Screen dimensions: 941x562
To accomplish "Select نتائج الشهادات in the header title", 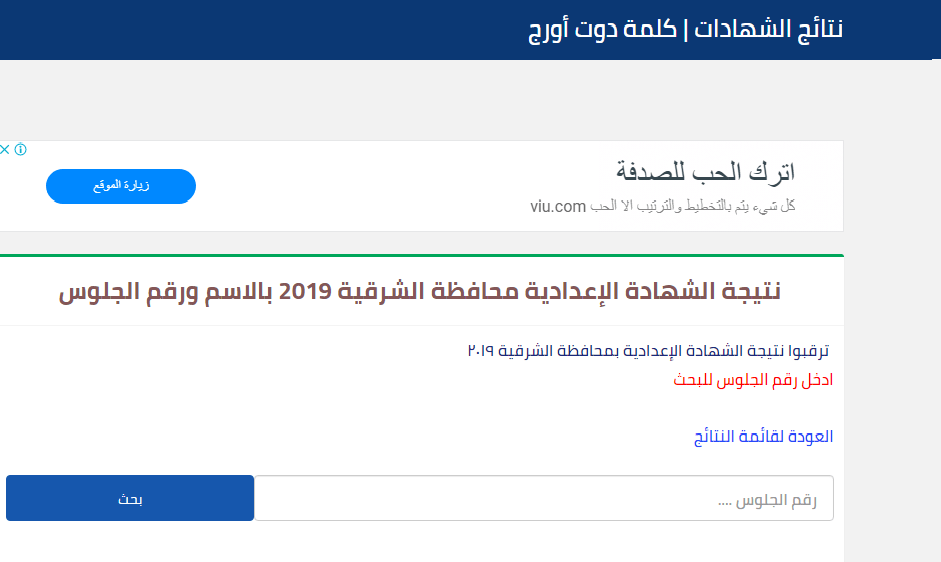I will [x=768, y=29].
